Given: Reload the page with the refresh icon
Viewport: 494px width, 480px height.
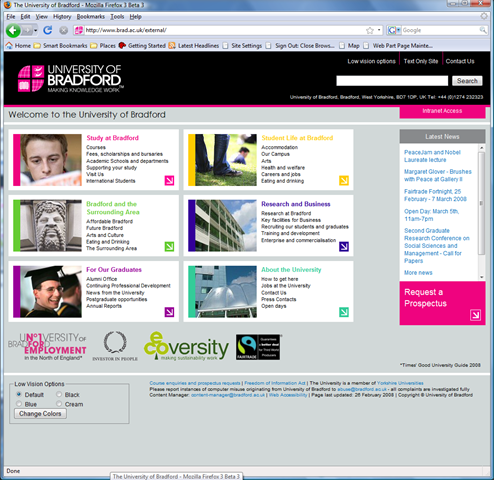Looking at the screenshot, I should click(x=48, y=30).
